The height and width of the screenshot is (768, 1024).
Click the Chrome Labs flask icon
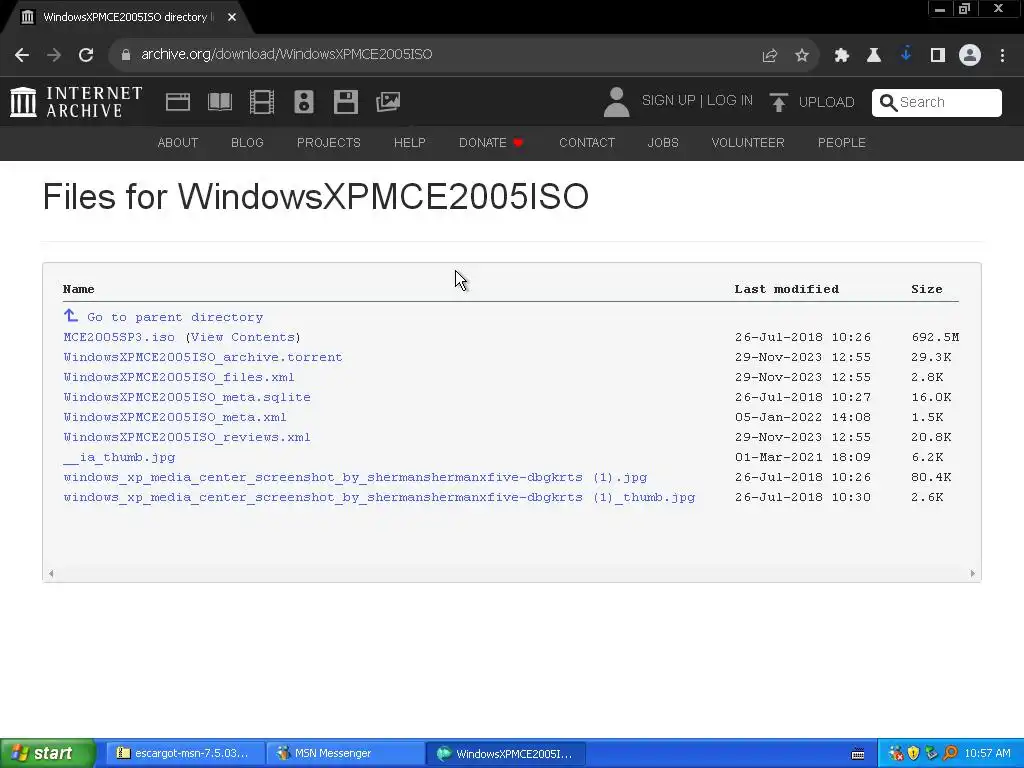click(874, 56)
